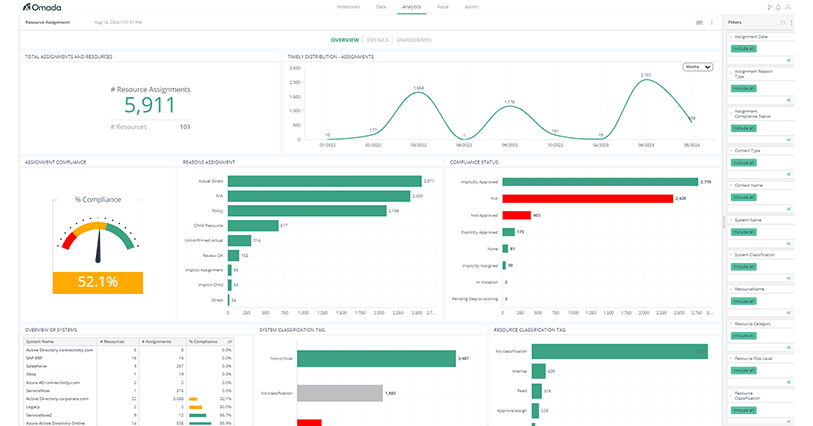
Task: Open the Notebooks menu item
Action: pyautogui.click(x=348, y=7)
